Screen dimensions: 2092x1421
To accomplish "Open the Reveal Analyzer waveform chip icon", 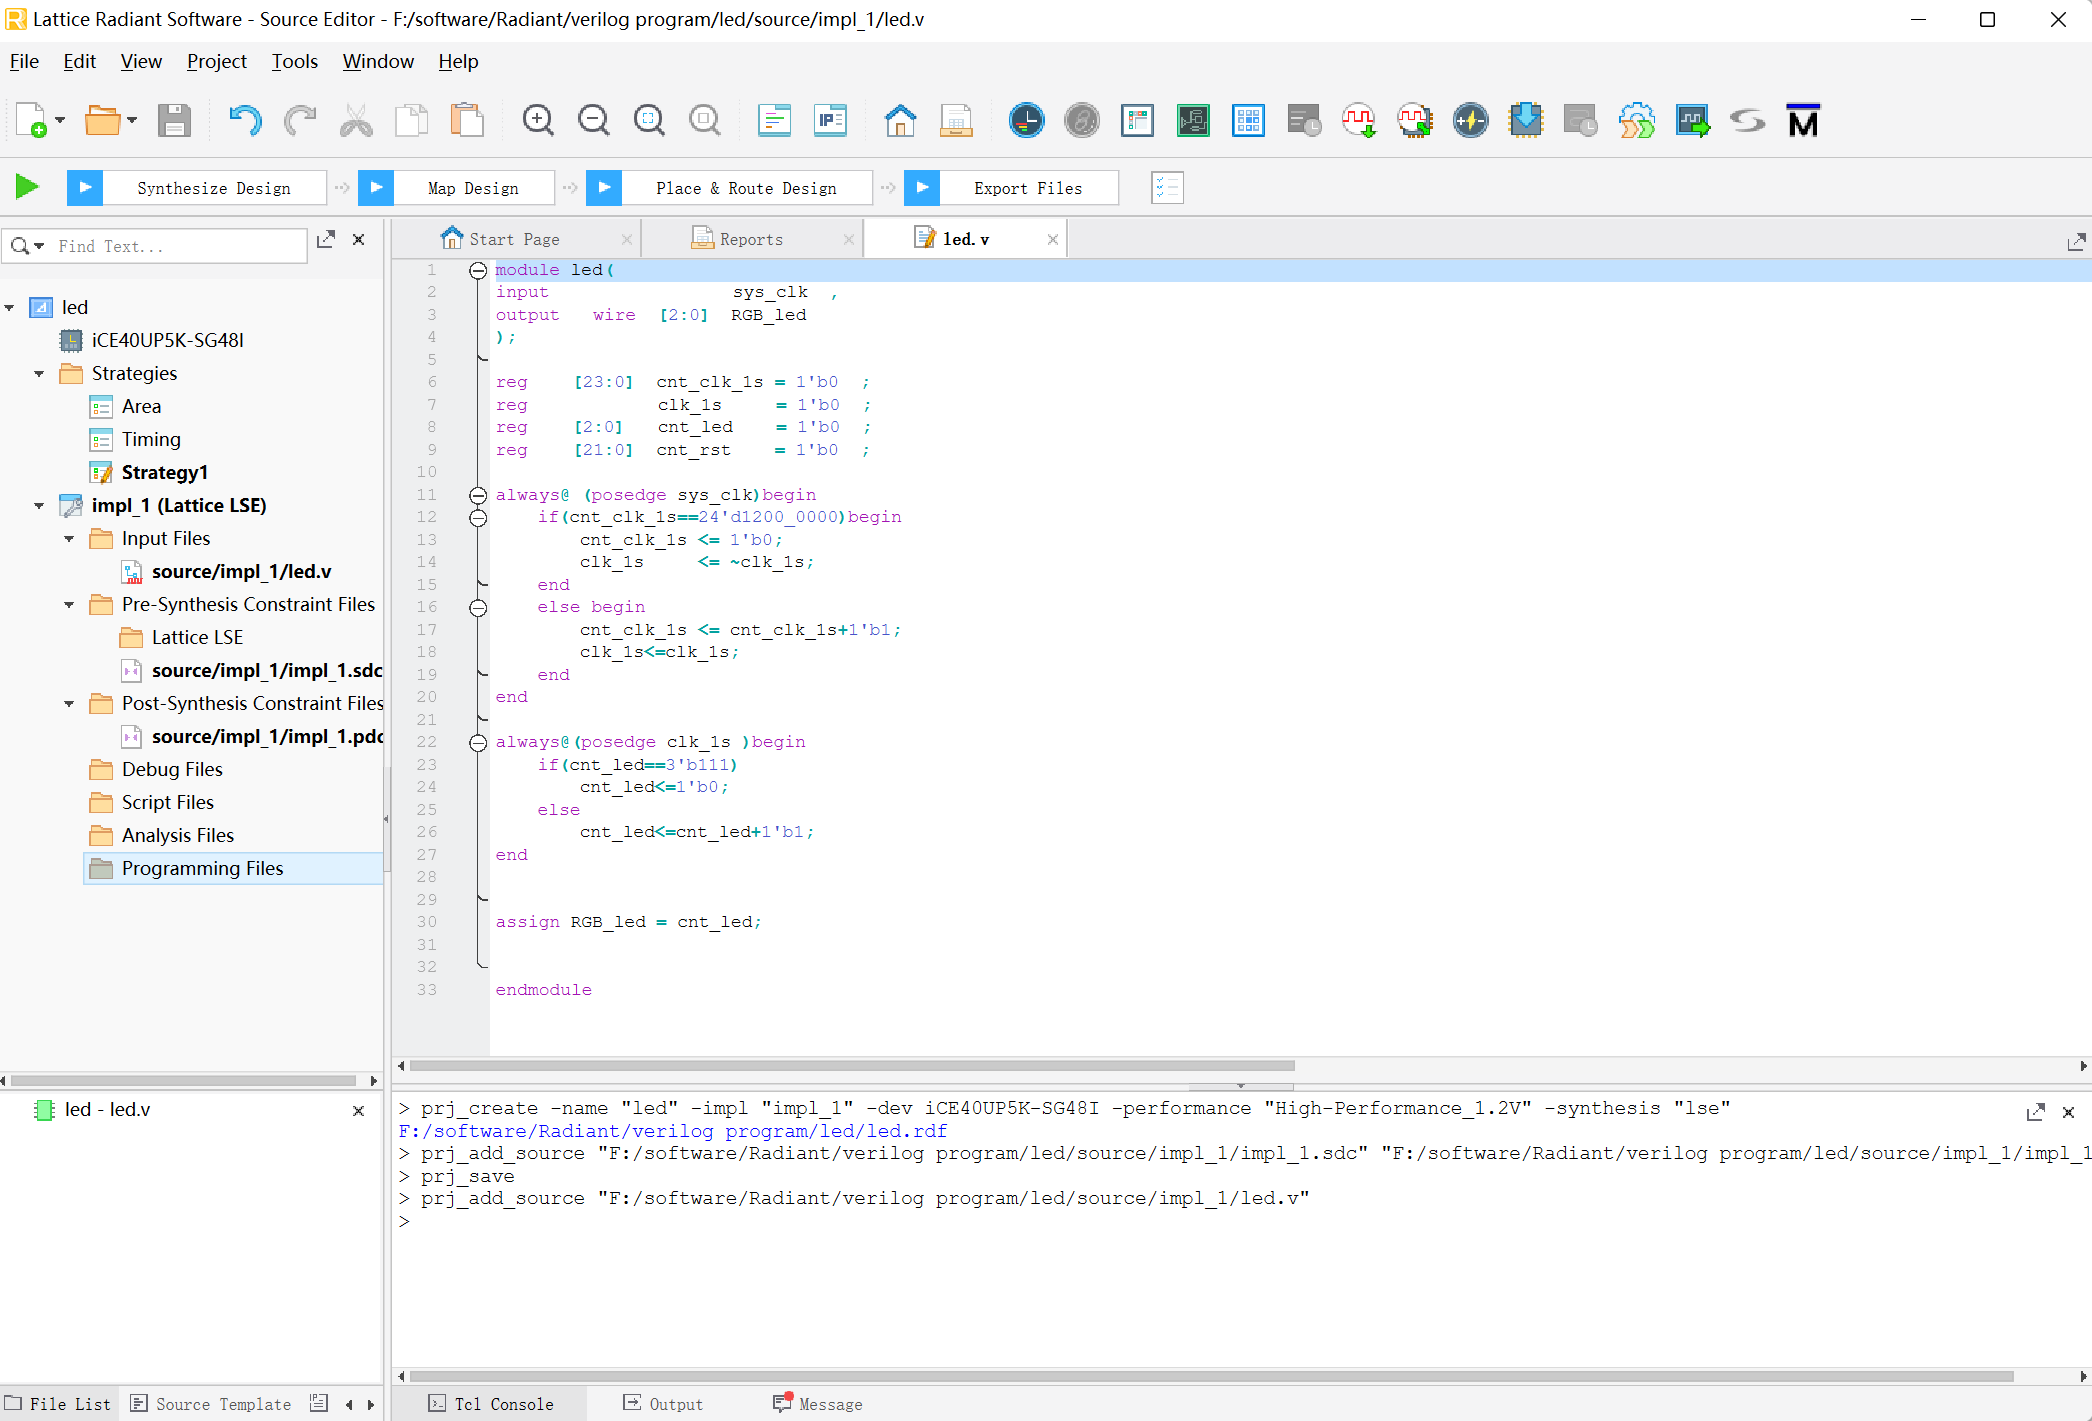I will [x=1415, y=121].
